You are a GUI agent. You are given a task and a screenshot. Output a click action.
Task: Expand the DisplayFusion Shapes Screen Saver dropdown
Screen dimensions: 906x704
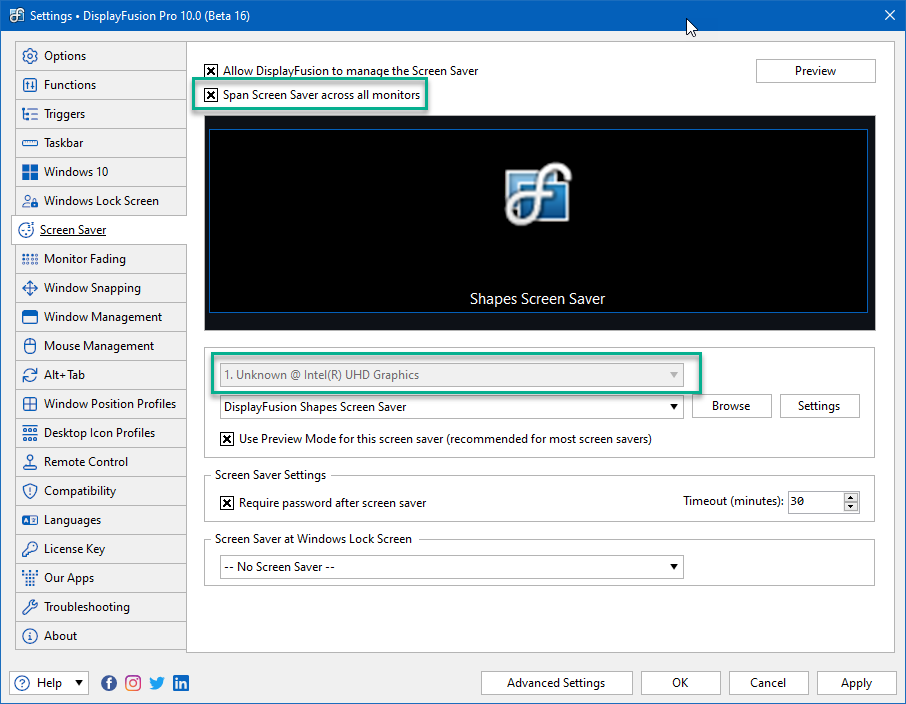[452, 407]
